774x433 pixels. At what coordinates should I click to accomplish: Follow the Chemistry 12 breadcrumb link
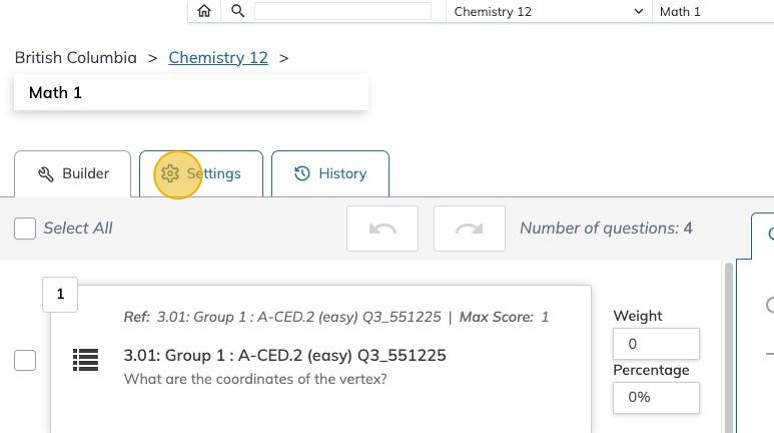tap(218, 58)
